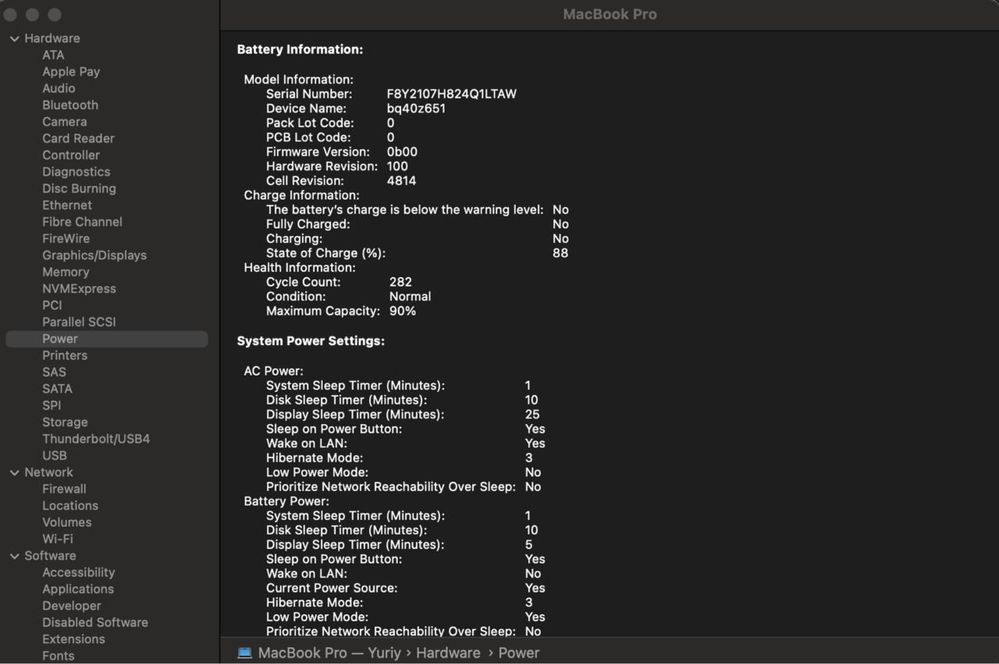This screenshot has height=664, width=999.
Task: Select Audio in the sidebar
Action: coord(59,89)
